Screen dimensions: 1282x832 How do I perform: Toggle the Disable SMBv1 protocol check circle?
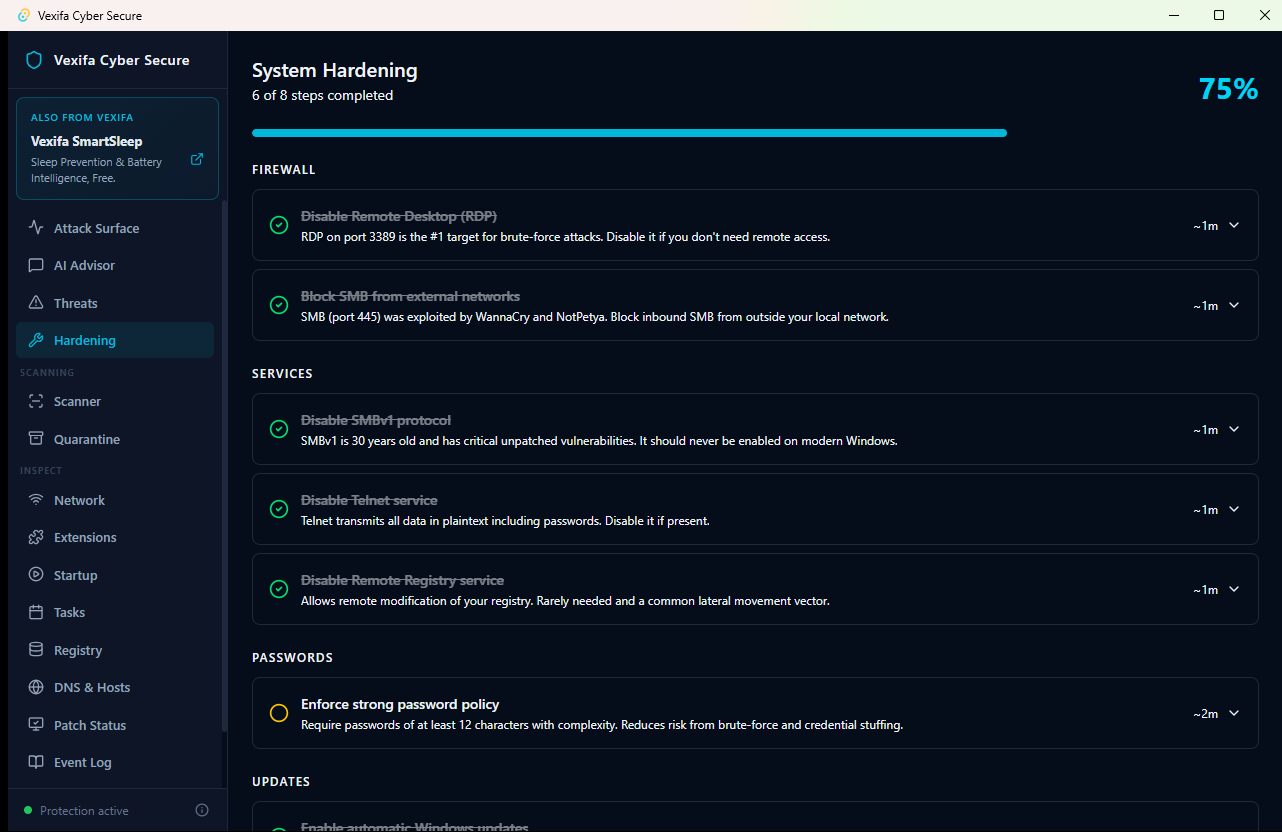click(x=279, y=429)
